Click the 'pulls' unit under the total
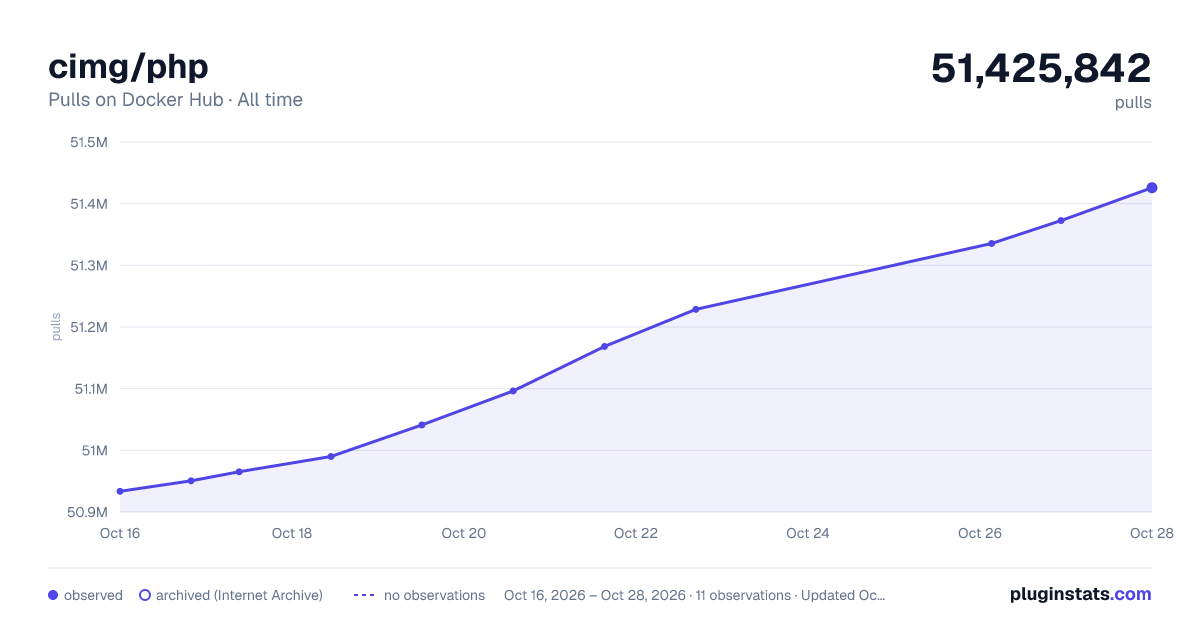Image resolution: width=1200 pixels, height=630 pixels. point(1133,102)
